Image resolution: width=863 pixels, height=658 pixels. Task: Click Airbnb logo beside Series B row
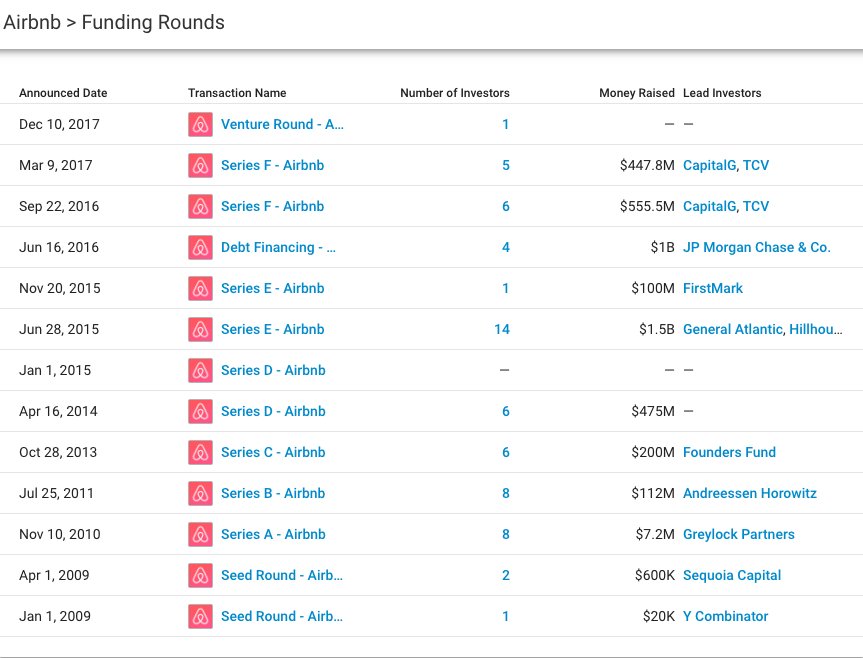(200, 494)
